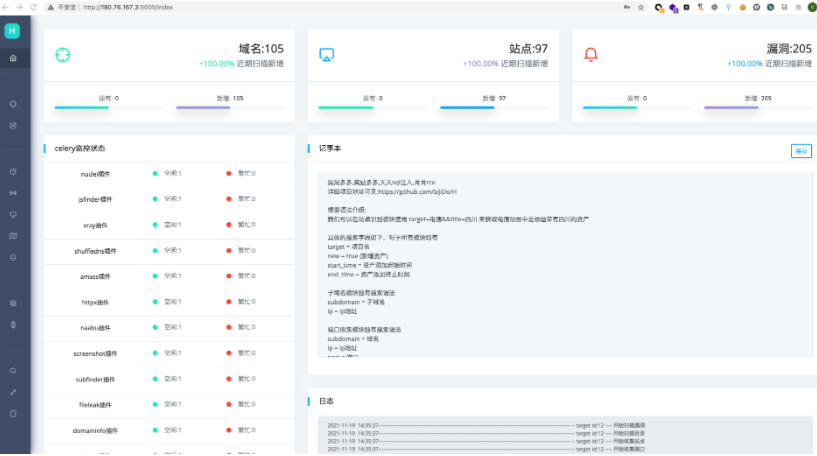Open the puzzle-piece extensions menu

(798, 7)
